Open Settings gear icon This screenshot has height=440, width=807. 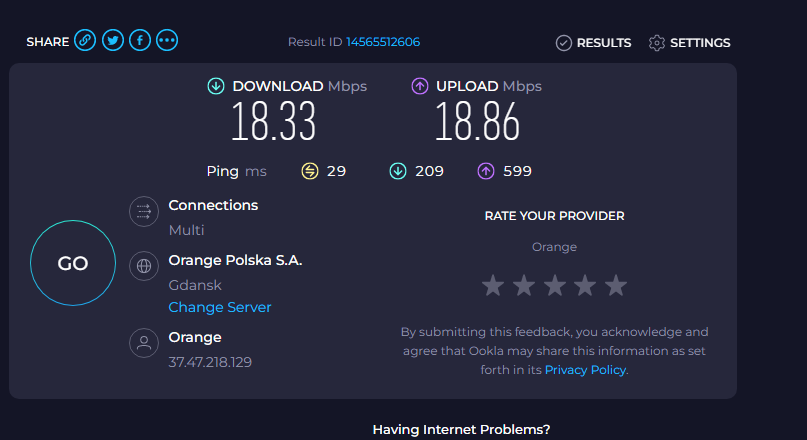point(657,43)
